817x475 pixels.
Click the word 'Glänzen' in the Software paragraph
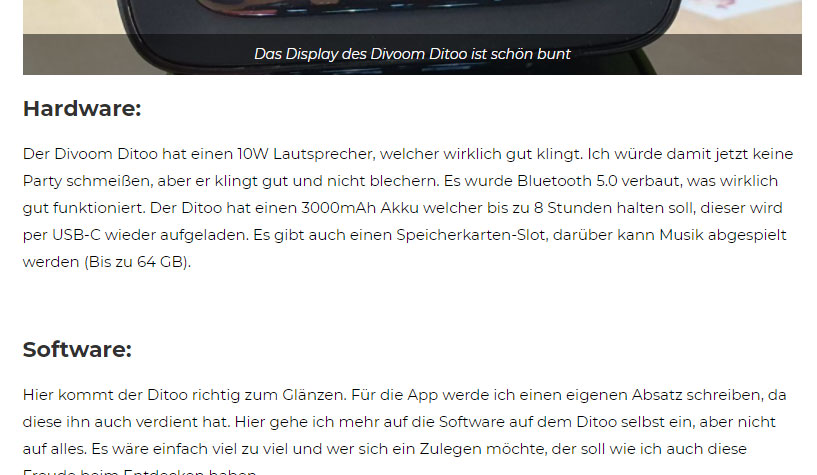click(x=314, y=395)
